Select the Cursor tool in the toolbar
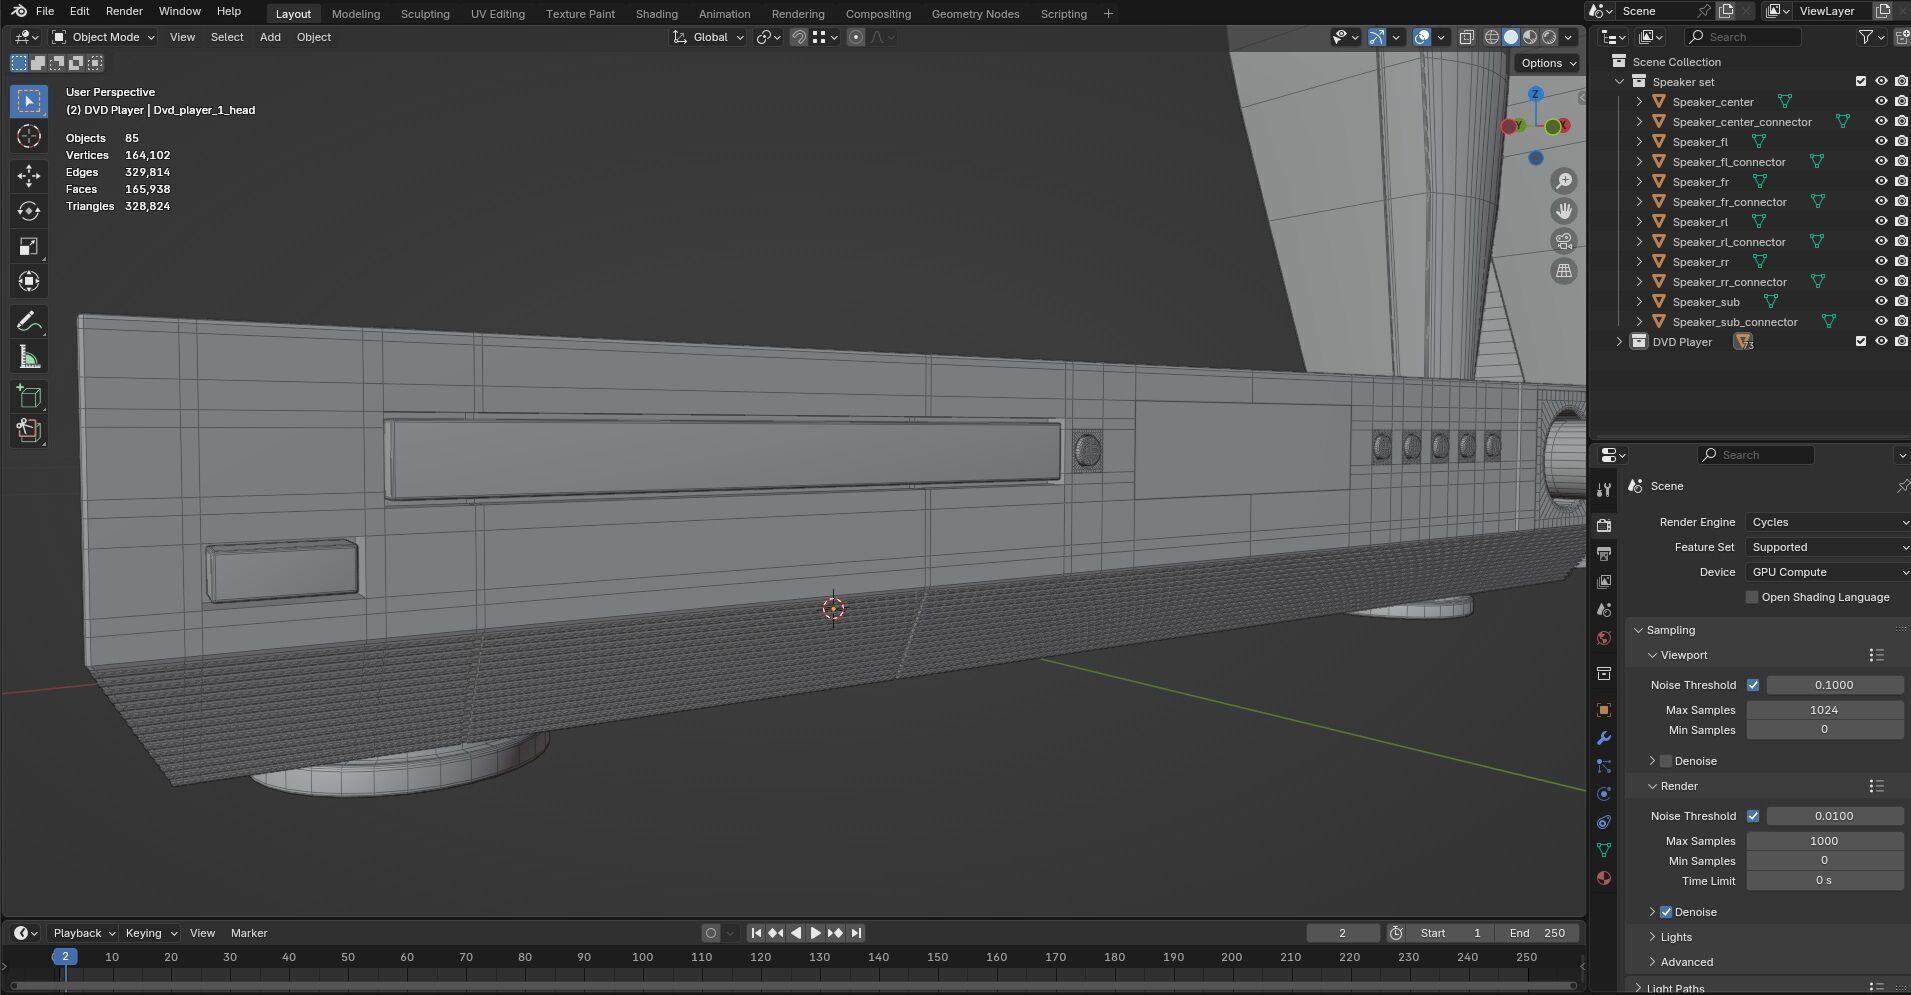 pos(29,137)
